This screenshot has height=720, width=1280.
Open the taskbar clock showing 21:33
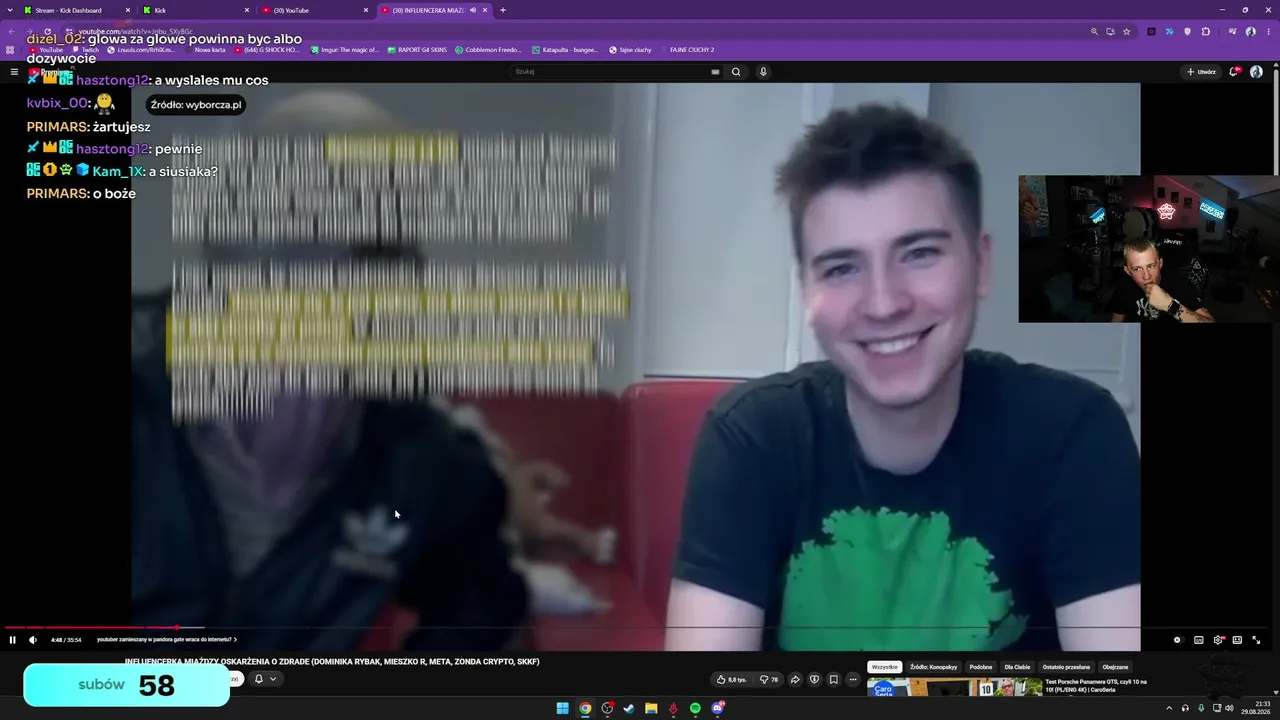coord(1256,708)
